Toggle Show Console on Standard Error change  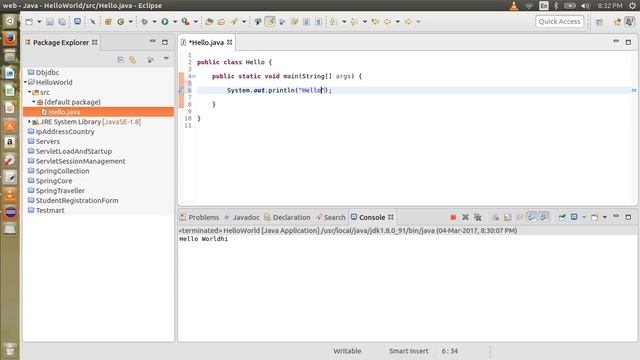pyautogui.click(x=544, y=217)
